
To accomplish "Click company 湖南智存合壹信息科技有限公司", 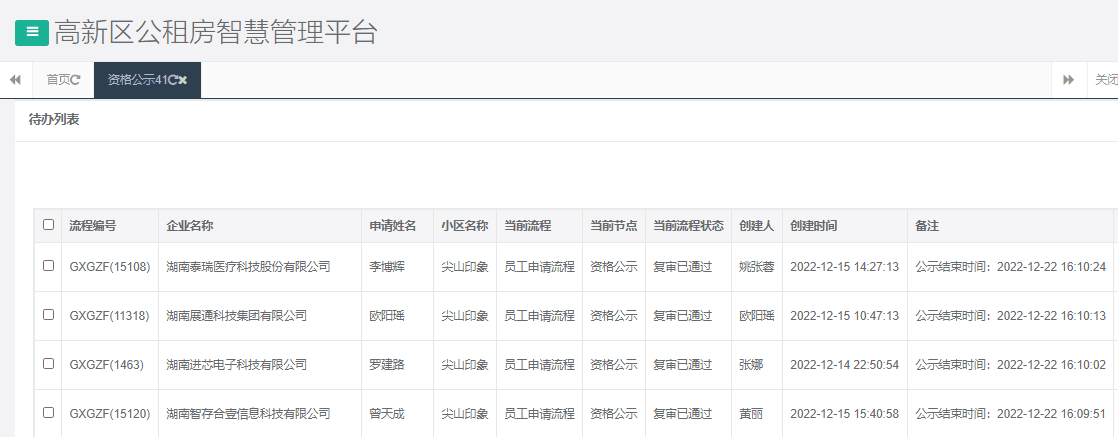I will 248,413.
